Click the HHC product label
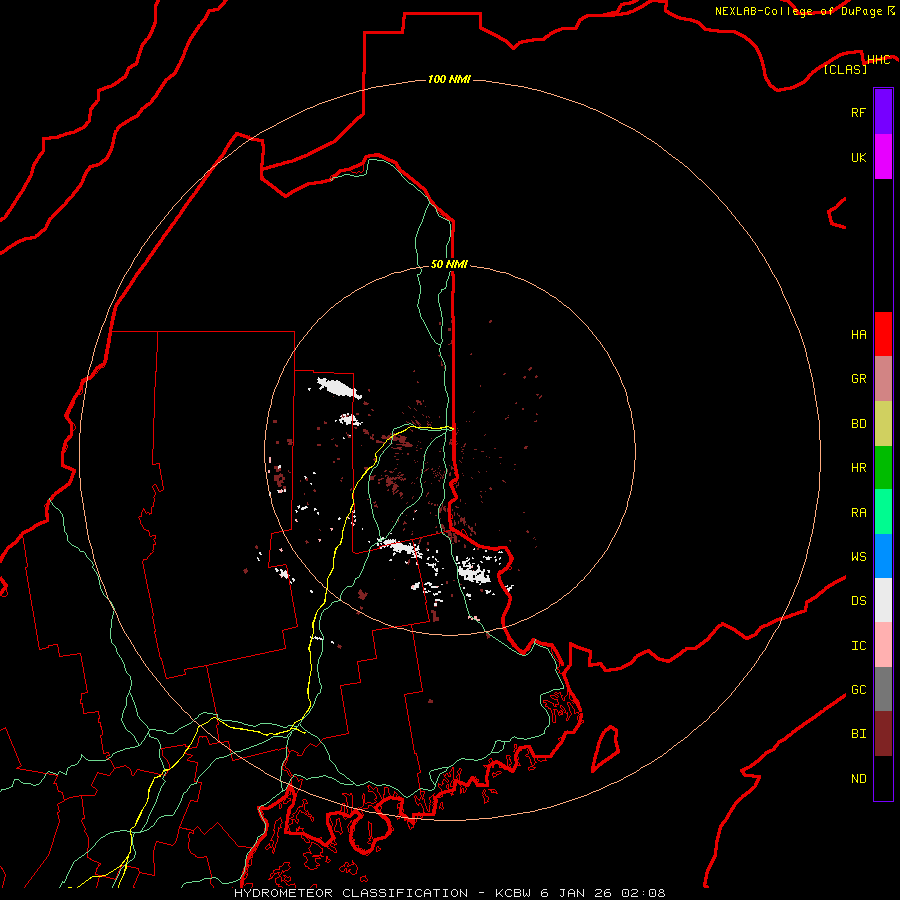The width and height of the screenshot is (900, 900). pos(878,60)
